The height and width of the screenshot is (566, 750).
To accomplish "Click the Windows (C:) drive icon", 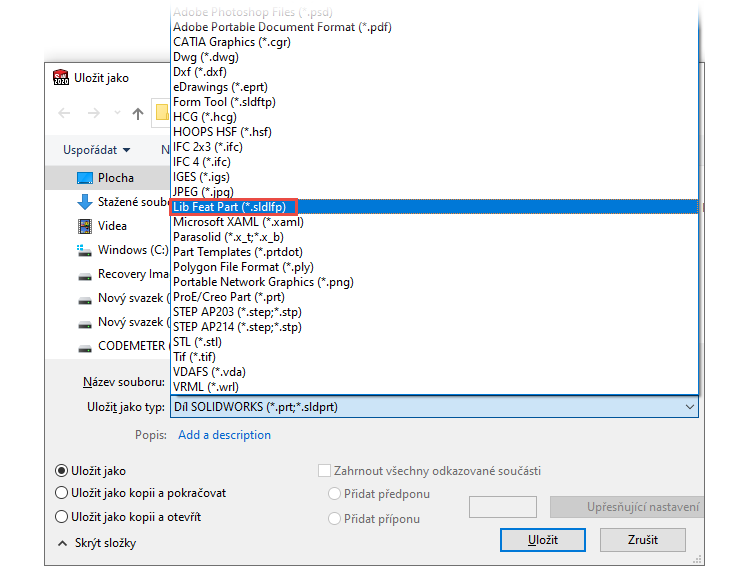I will (85, 250).
